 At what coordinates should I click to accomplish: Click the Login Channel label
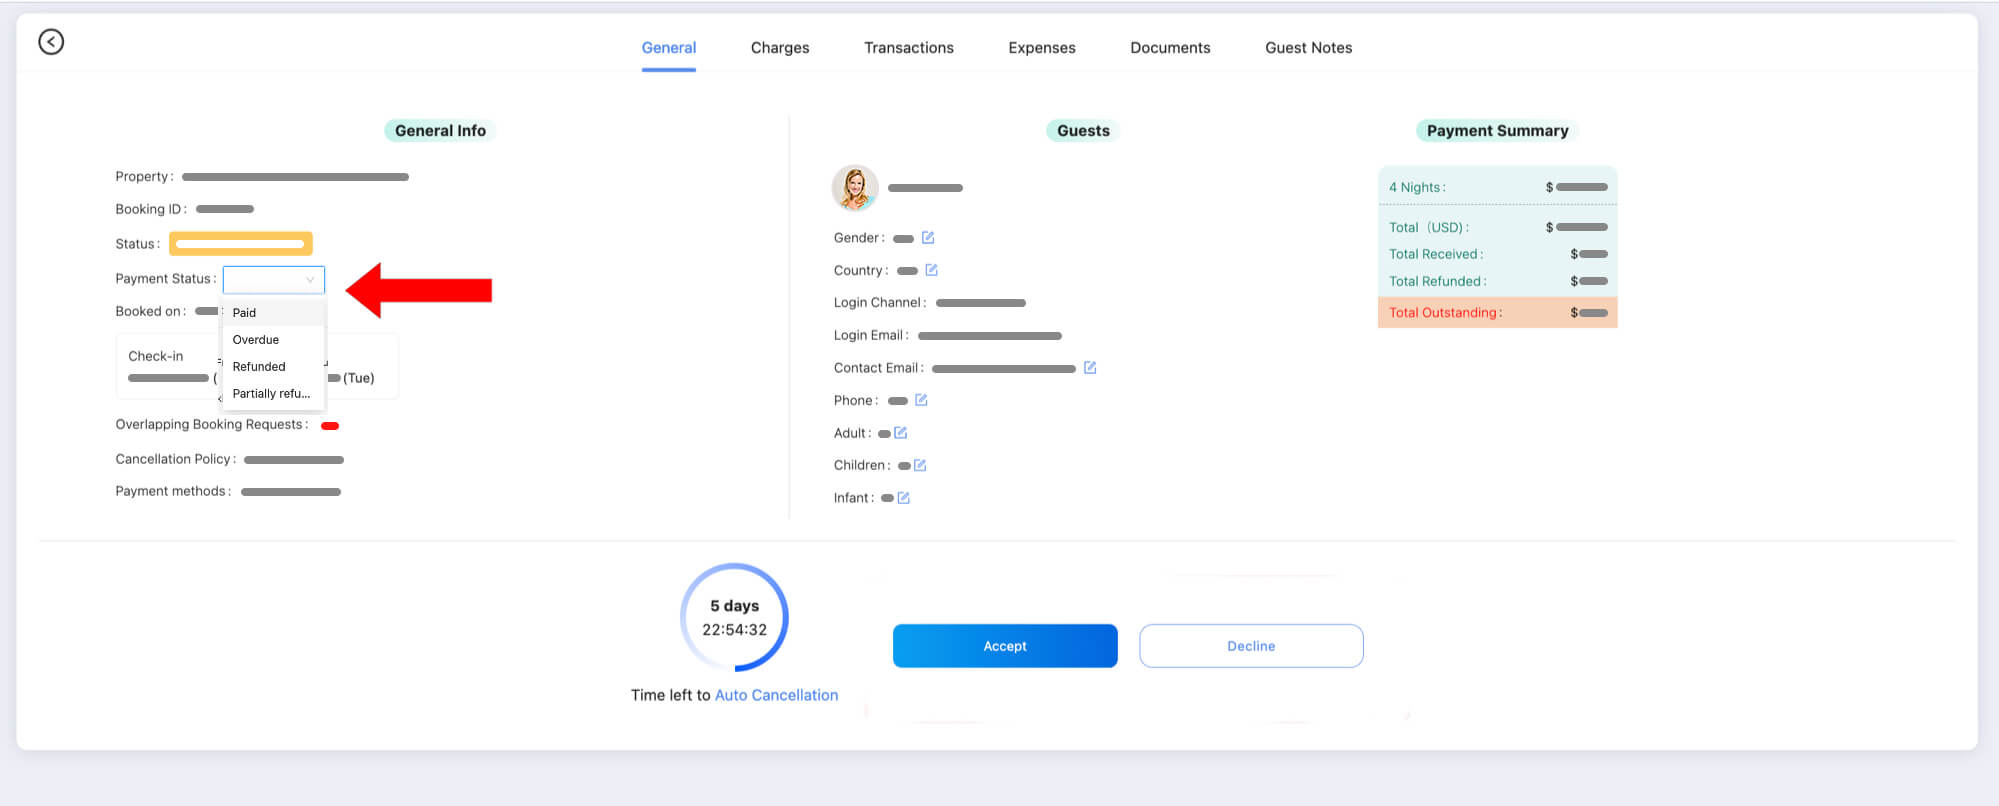pos(880,303)
